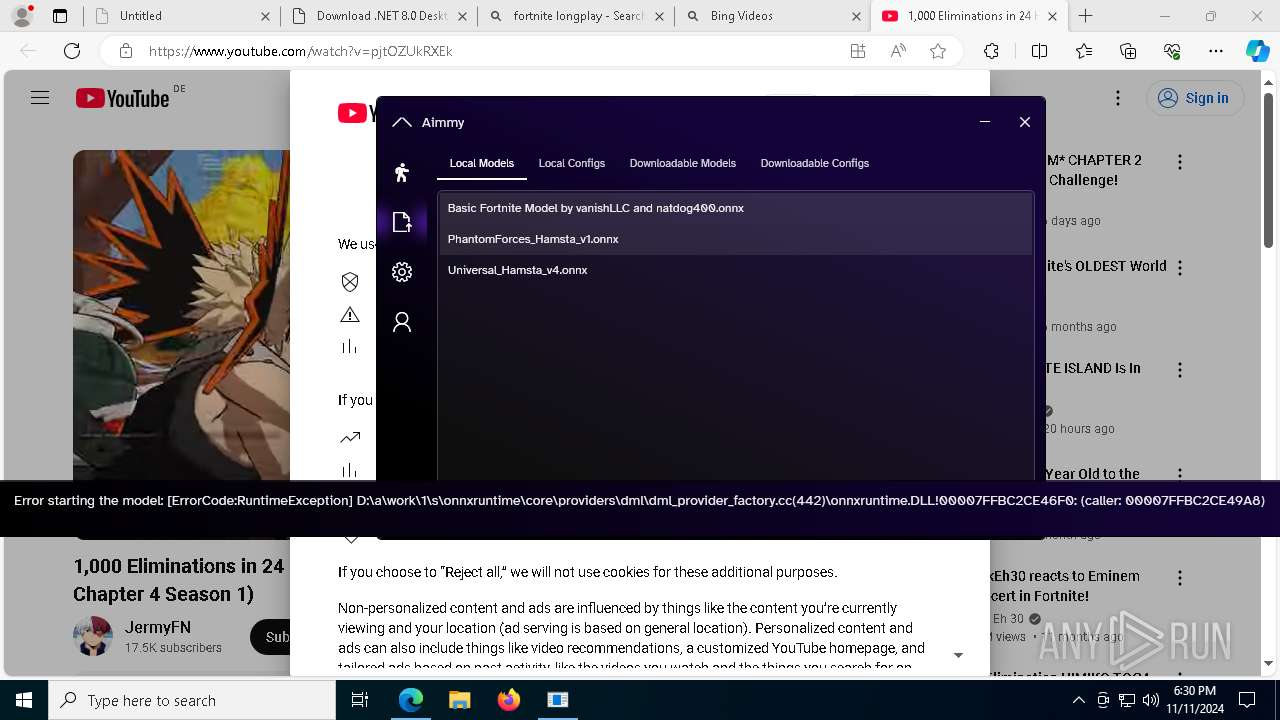1280x720 pixels.
Task: Open Edge Settings and more menu
Action: (x=1216, y=51)
